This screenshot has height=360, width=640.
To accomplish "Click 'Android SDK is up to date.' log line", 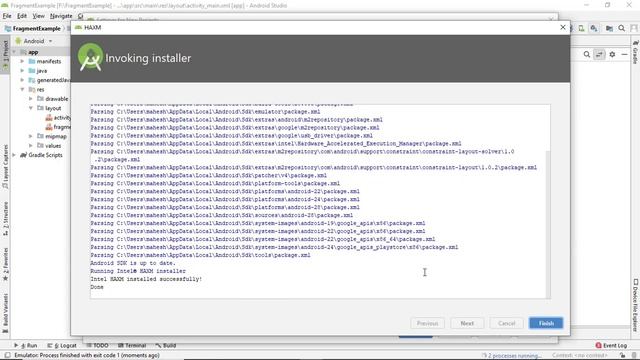I will coord(133,263).
